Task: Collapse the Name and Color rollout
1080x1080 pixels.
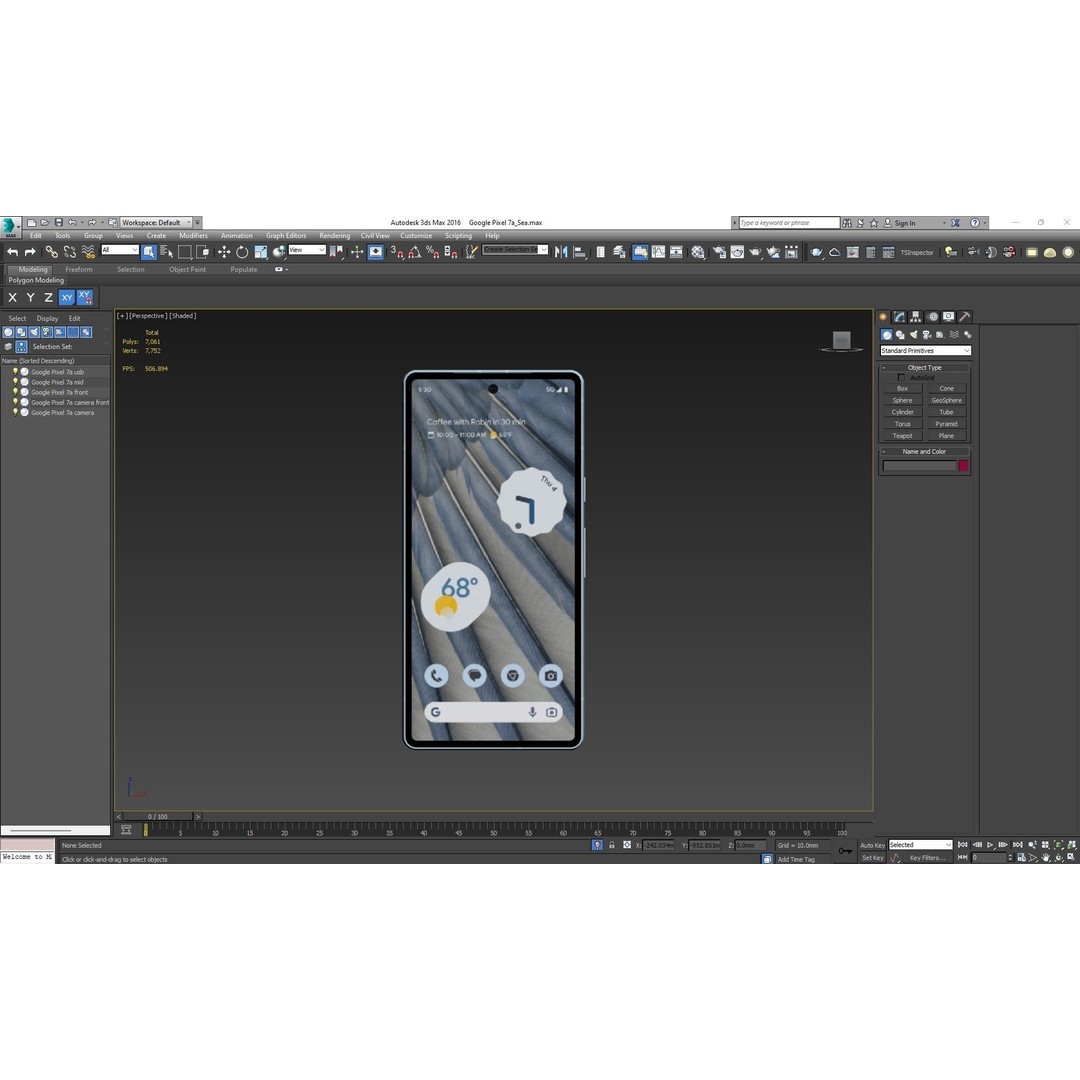Action: (x=924, y=452)
